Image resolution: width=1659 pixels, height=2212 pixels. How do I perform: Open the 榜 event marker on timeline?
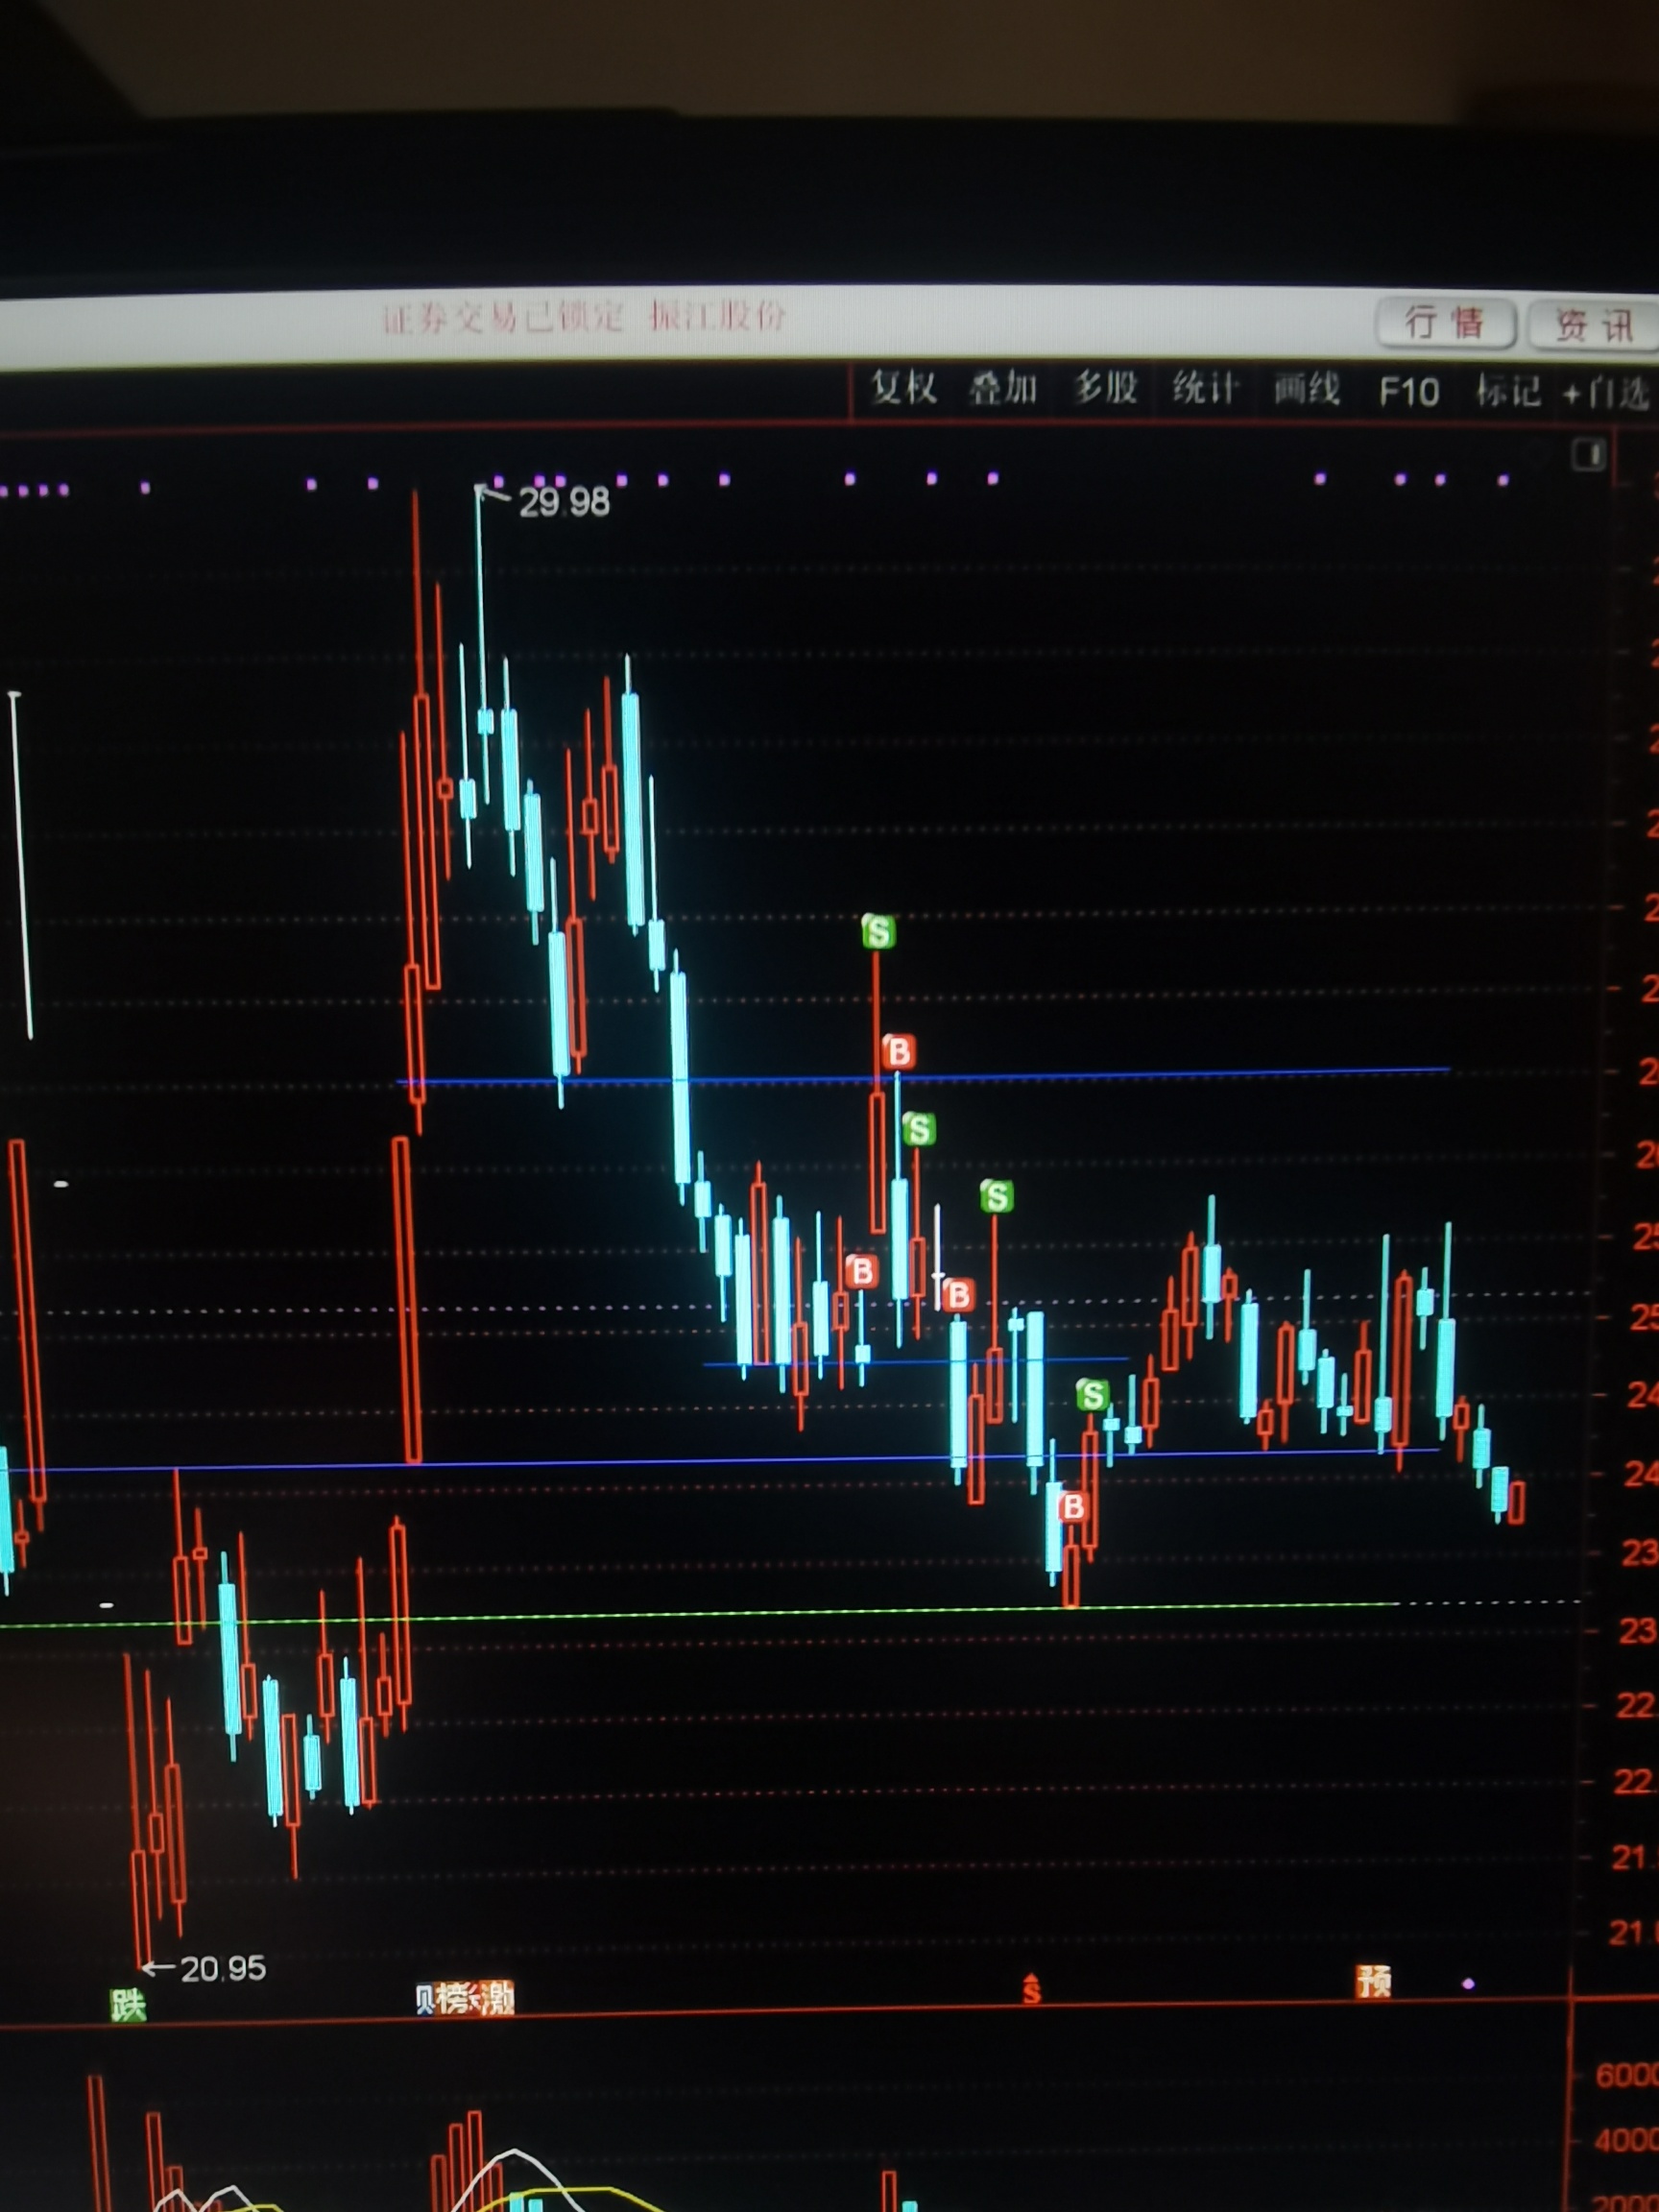455,1998
